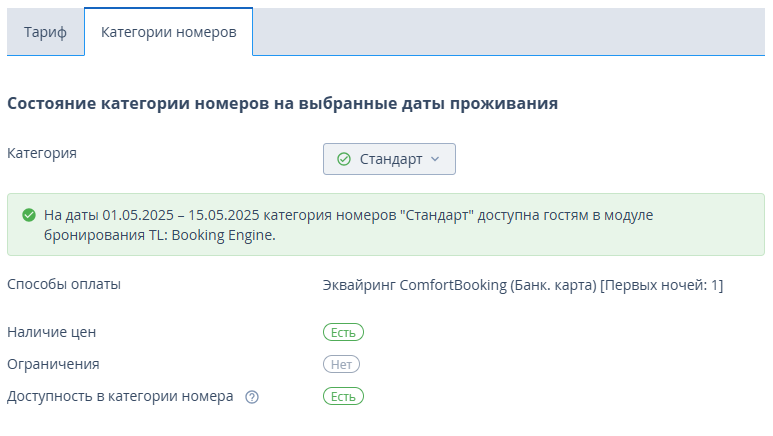Click the Есть badge for Наличие цен
The image size is (773, 436).
coord(343,332)
